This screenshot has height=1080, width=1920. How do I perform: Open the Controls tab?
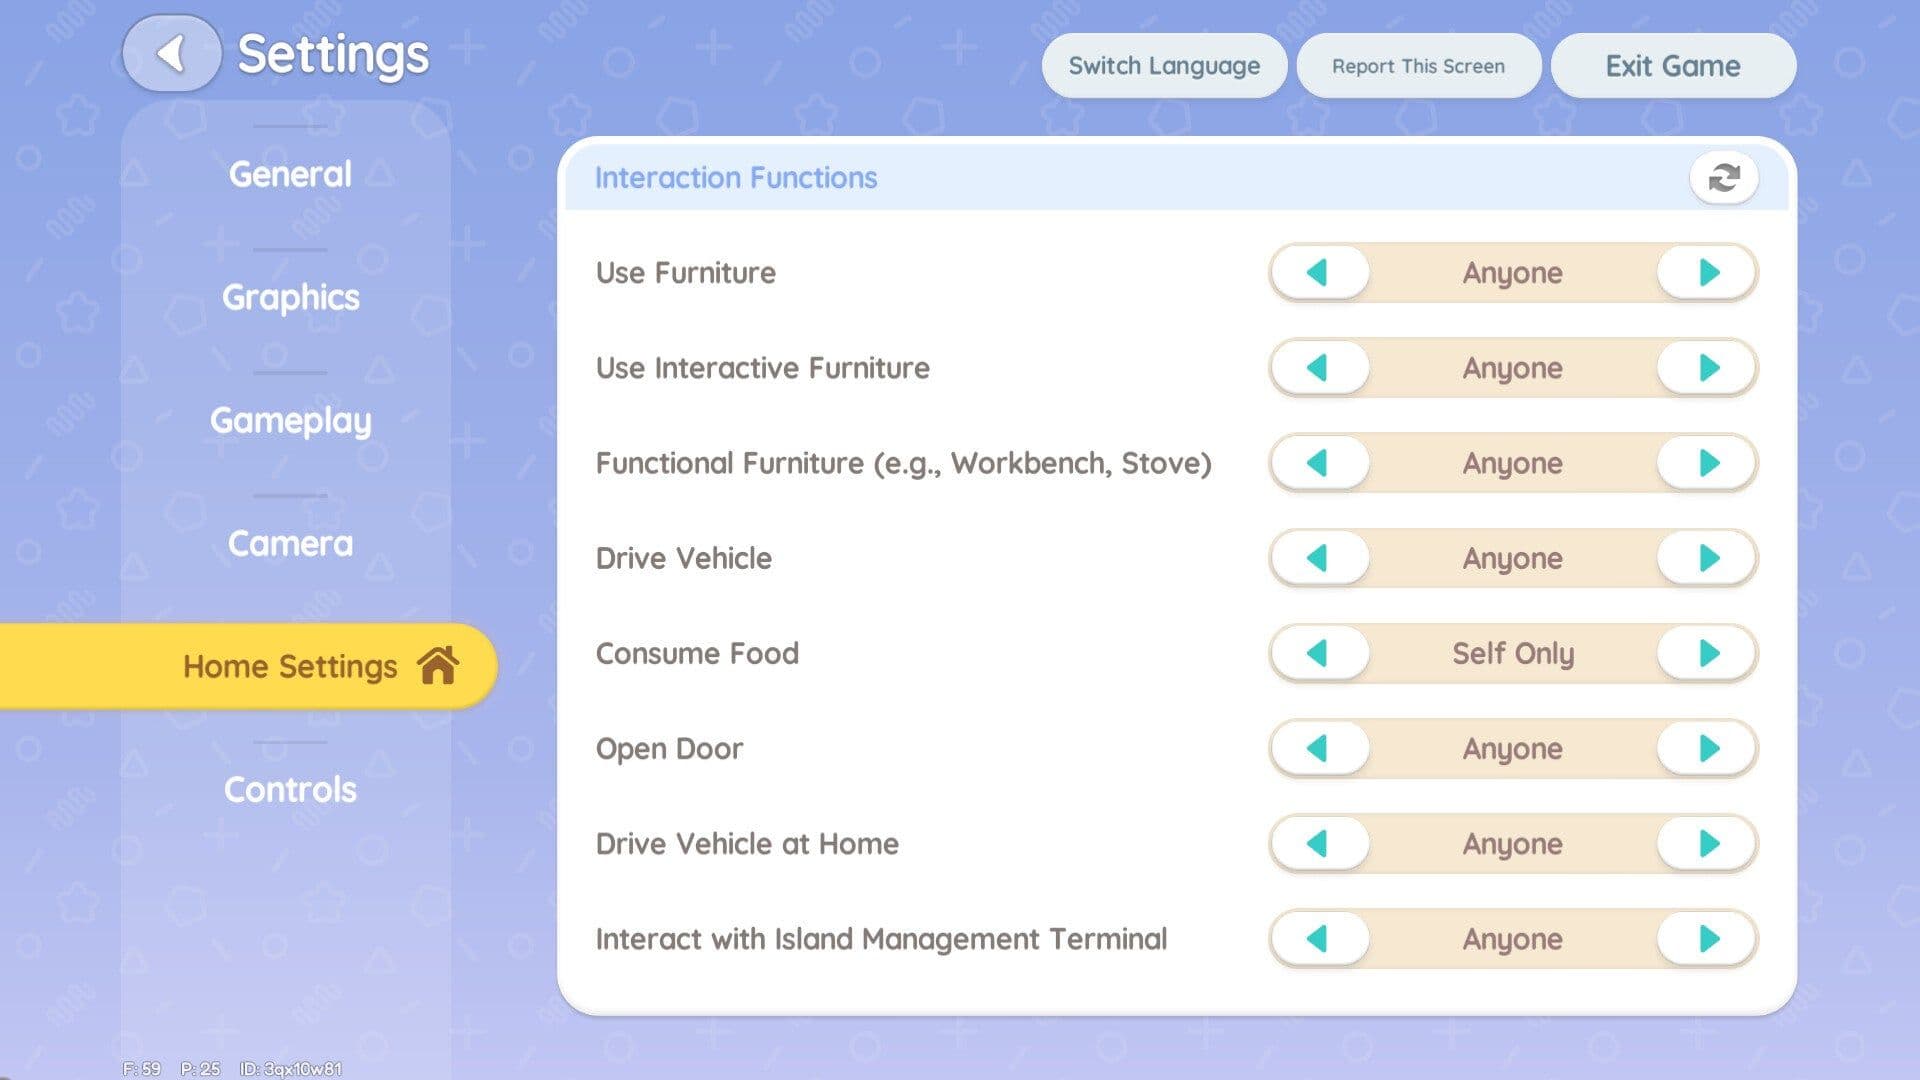click(x=290, y=789)
